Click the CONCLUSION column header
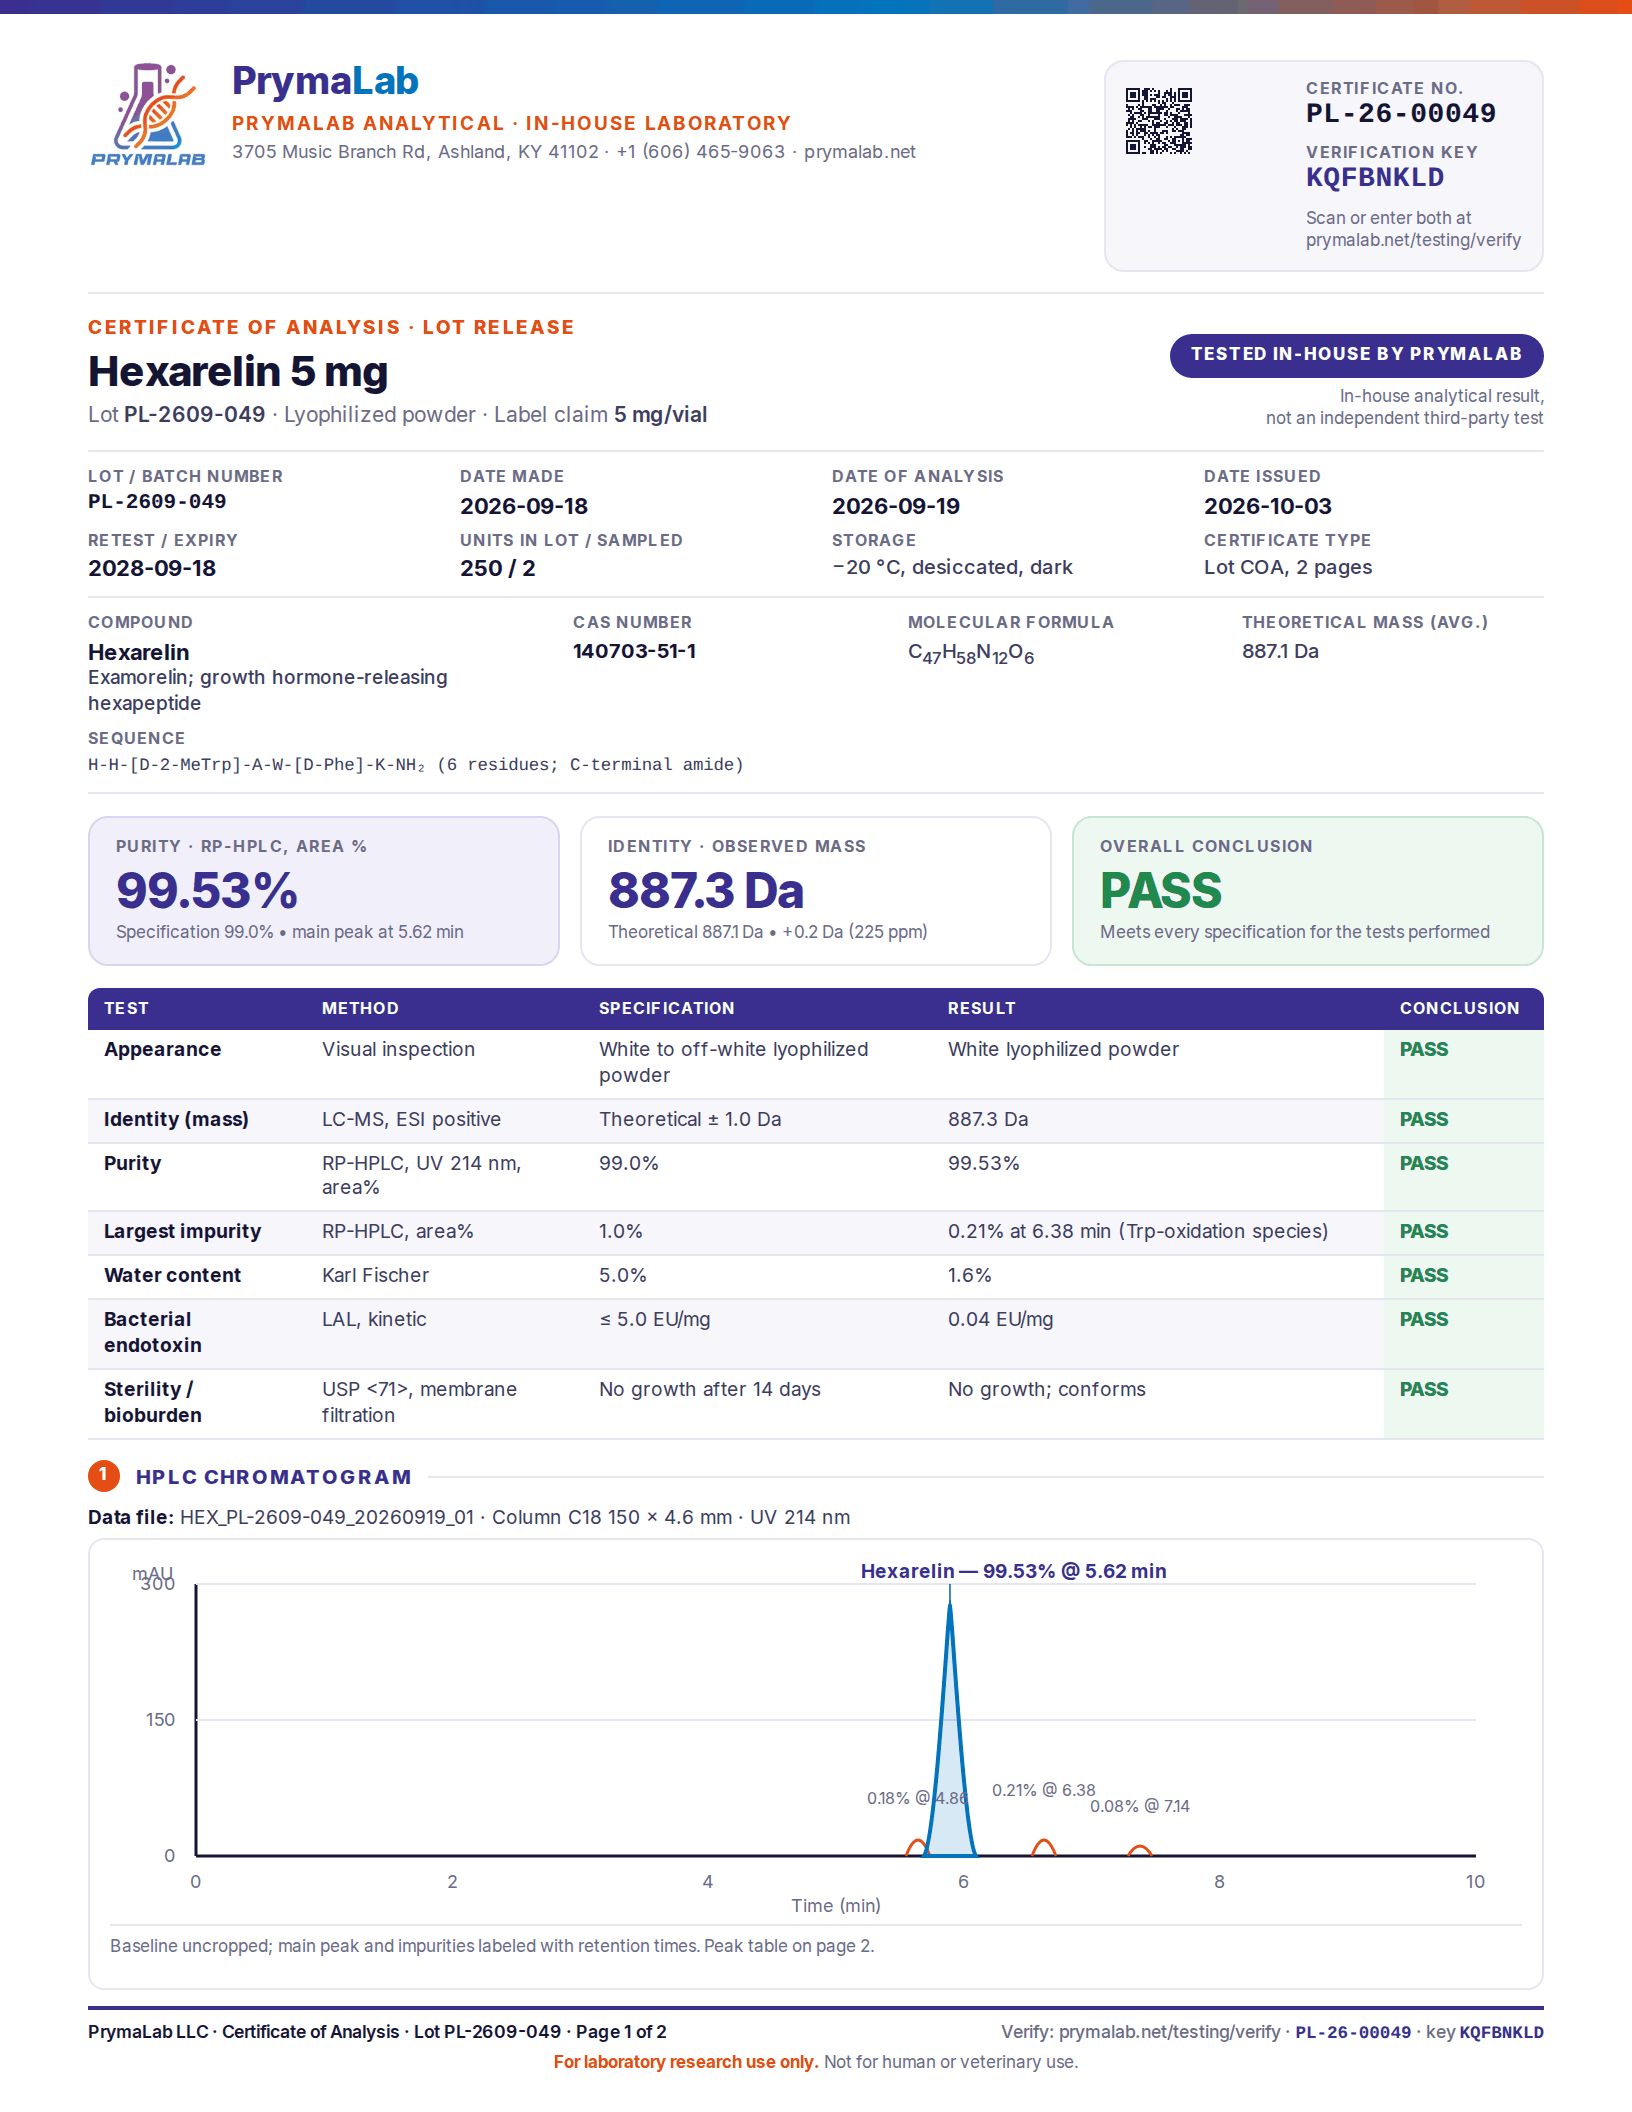Image resolution: width=1632 pixels, height=2112 pixels. (1459, 1008)
